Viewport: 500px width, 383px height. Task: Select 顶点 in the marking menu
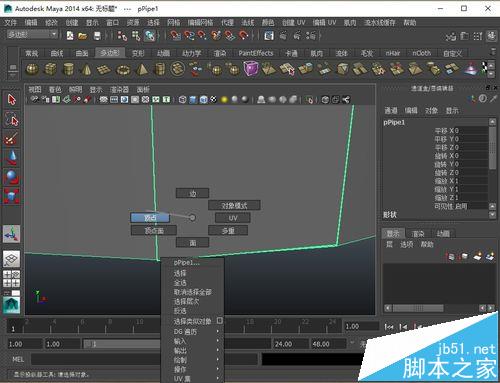point(150,218)
